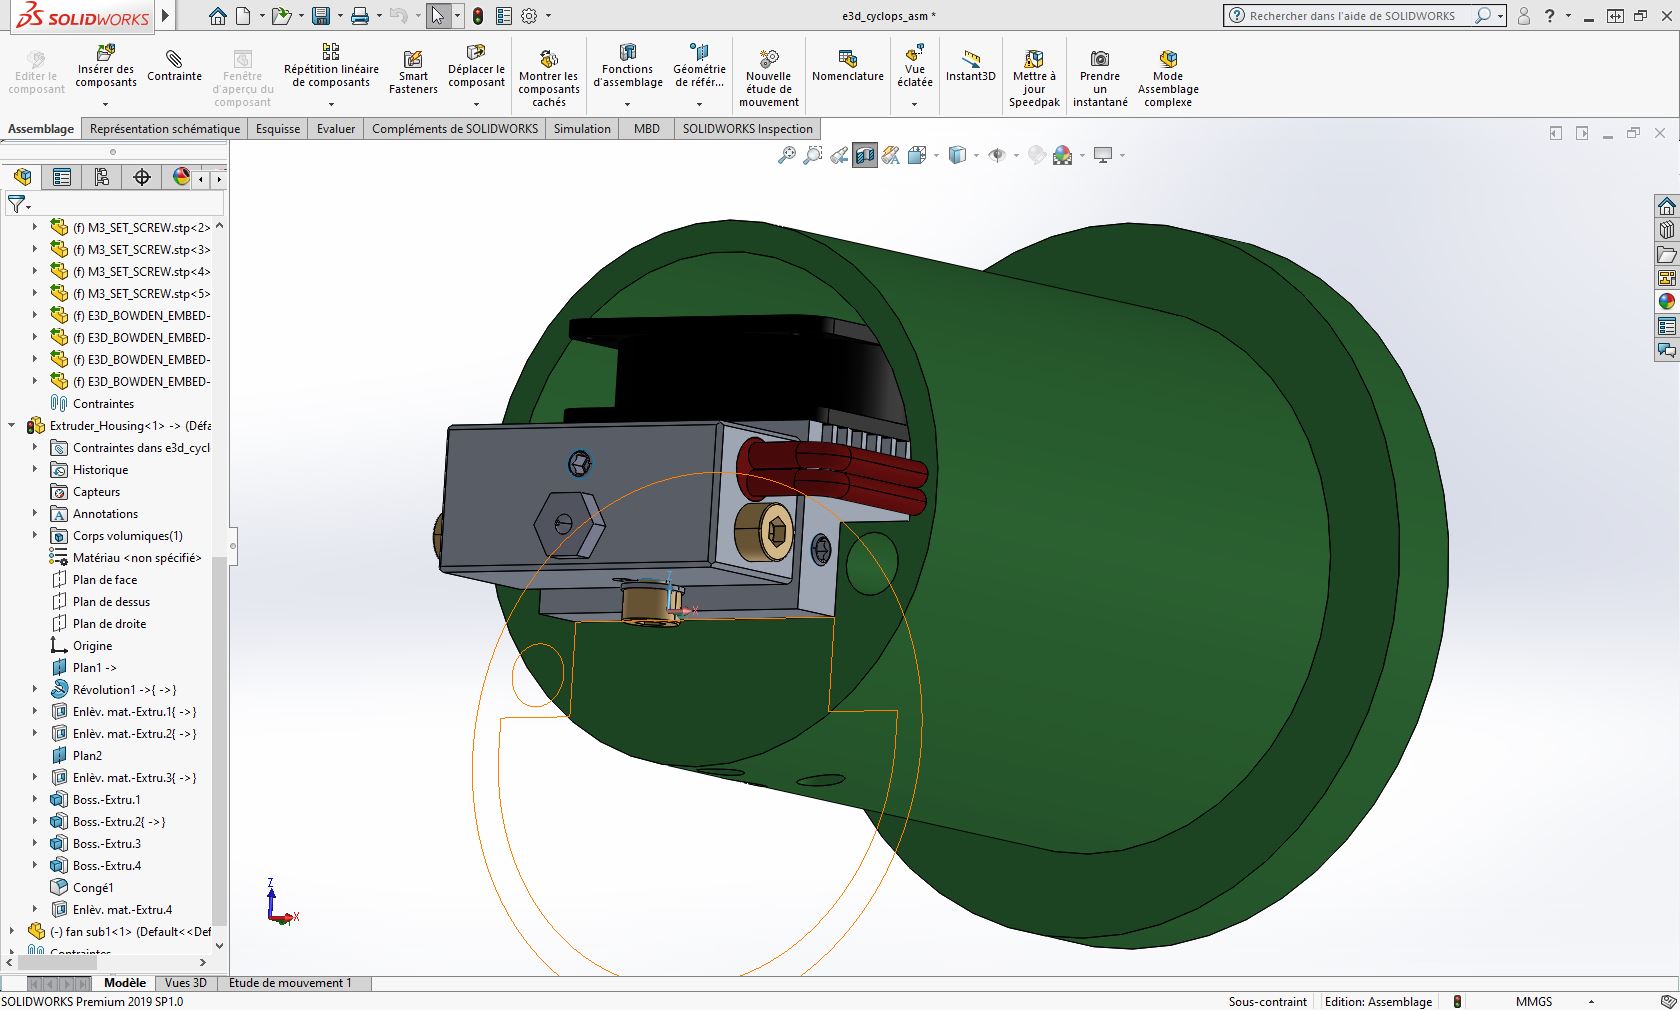
Task: Click the Previous view icon
Action: [839, 155]
